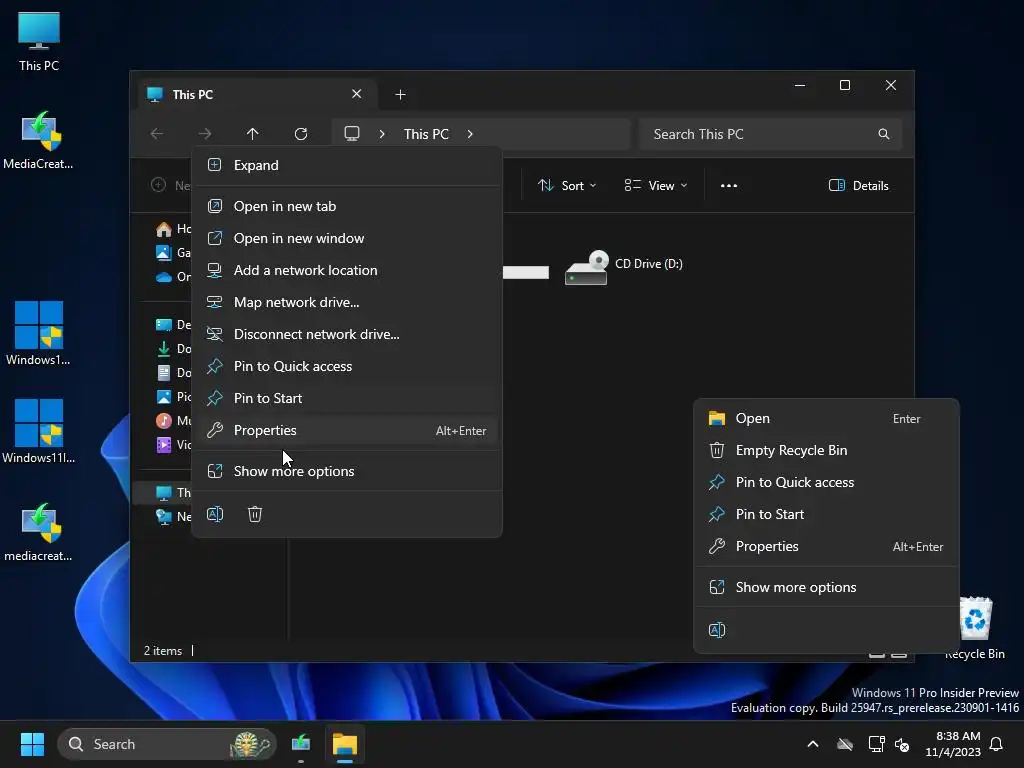Click the Videos item in navigation pane
Image resolution: width=1024 pixels, height=768 pixels.
[x=174, y=445]
